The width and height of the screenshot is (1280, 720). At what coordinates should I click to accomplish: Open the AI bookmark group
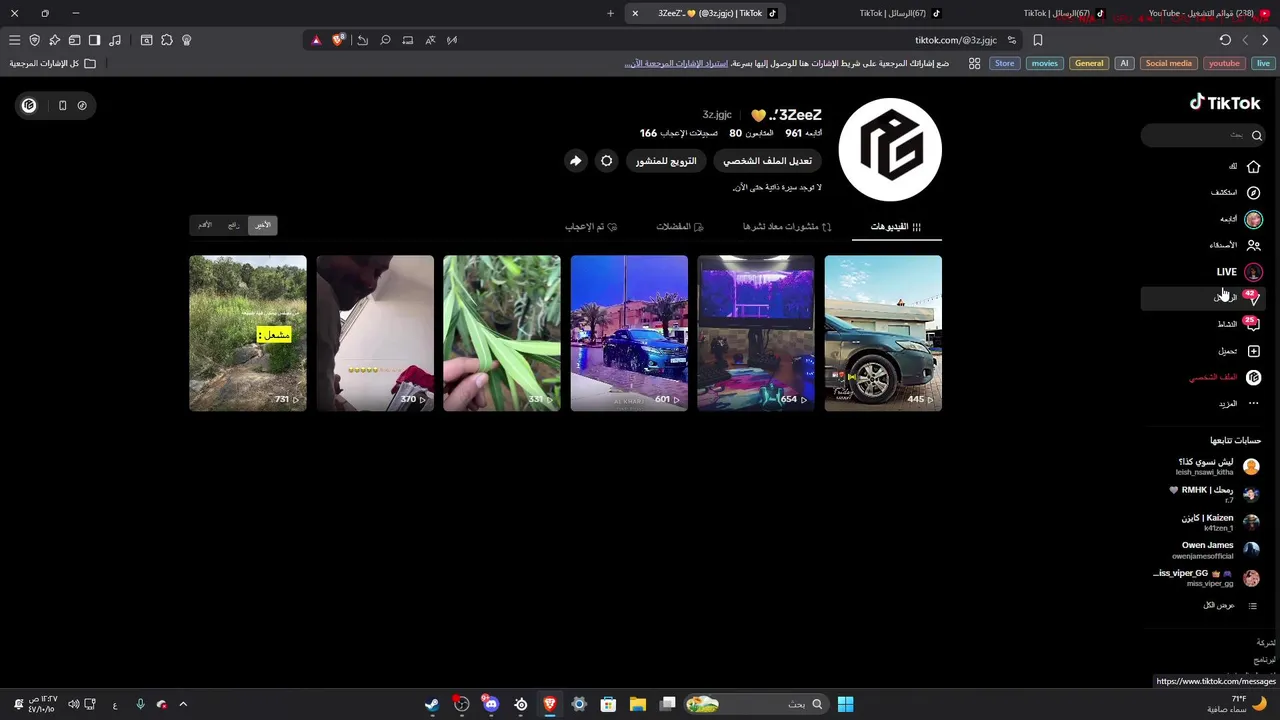coord(1124,63)
